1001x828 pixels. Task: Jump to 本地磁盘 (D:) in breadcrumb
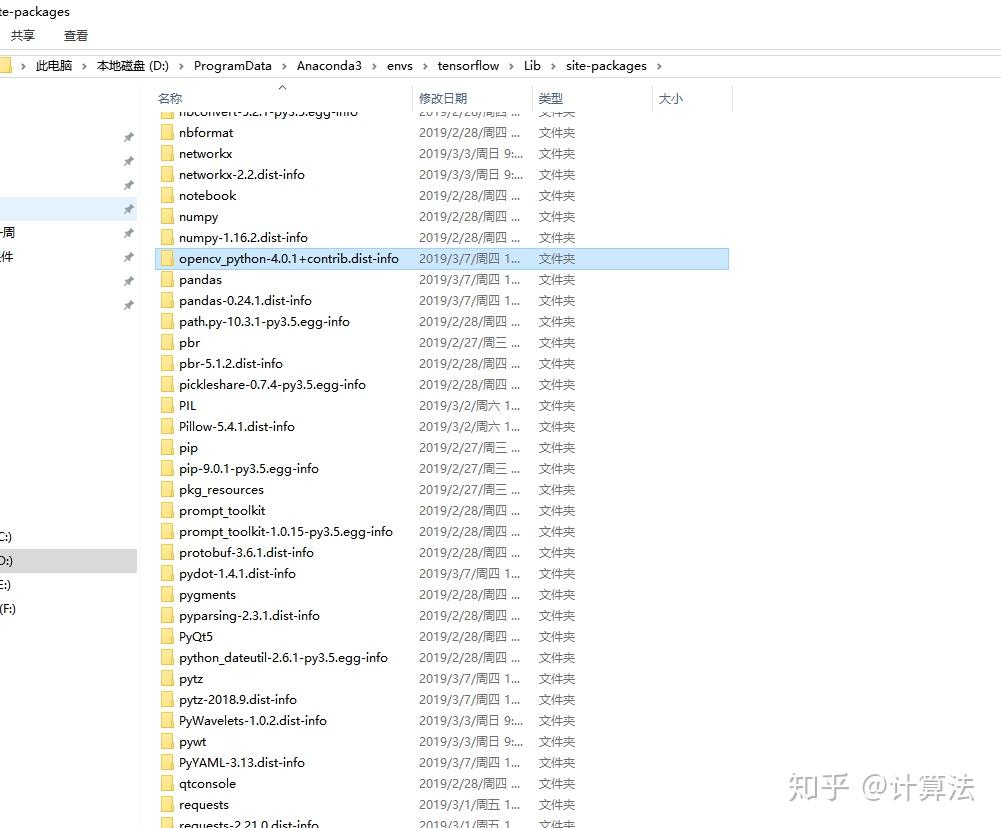click(x=133, y=66)
